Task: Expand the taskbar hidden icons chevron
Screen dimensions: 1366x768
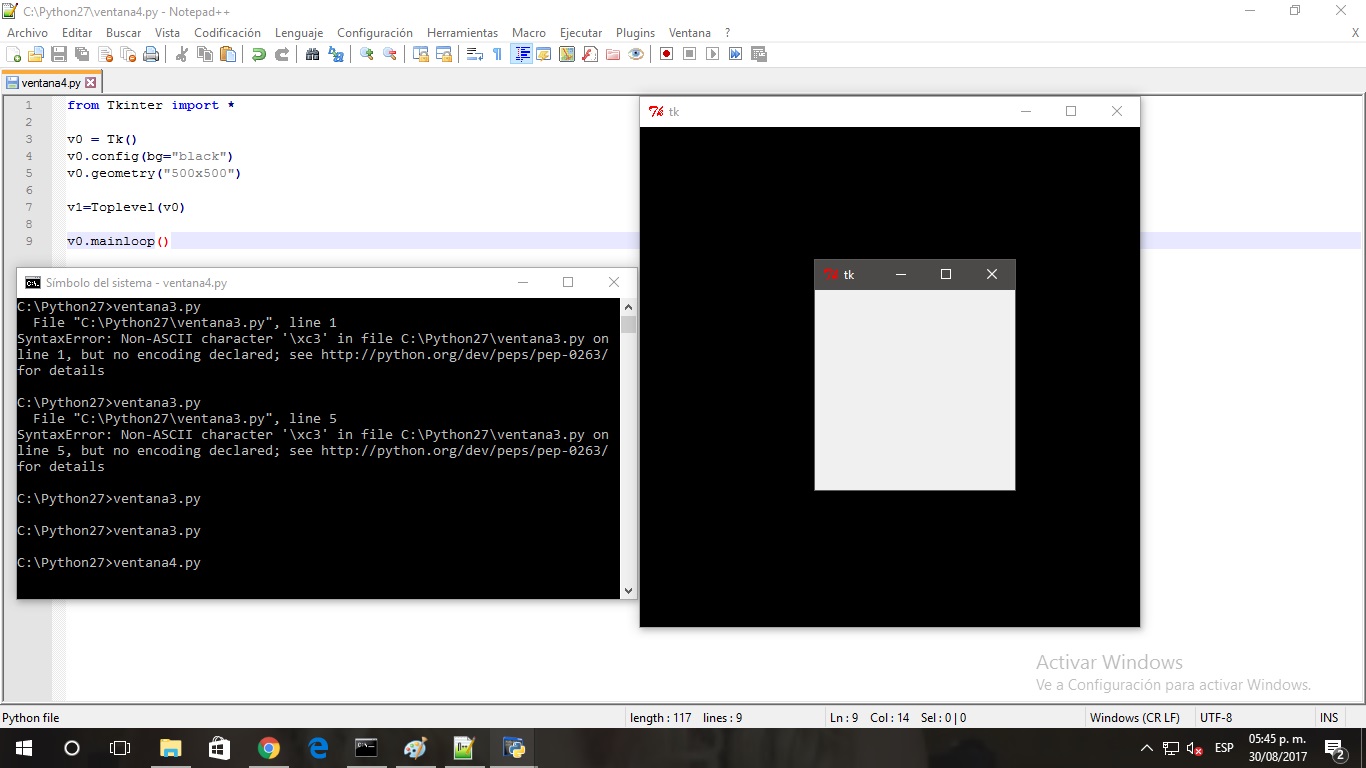Action: [1146, 747]
